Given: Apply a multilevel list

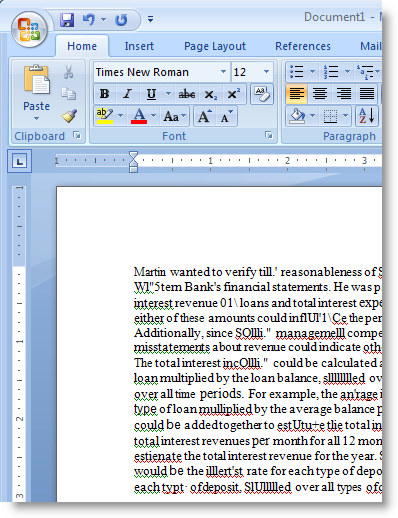Looking at the screenshot, I should click(365, 72).
